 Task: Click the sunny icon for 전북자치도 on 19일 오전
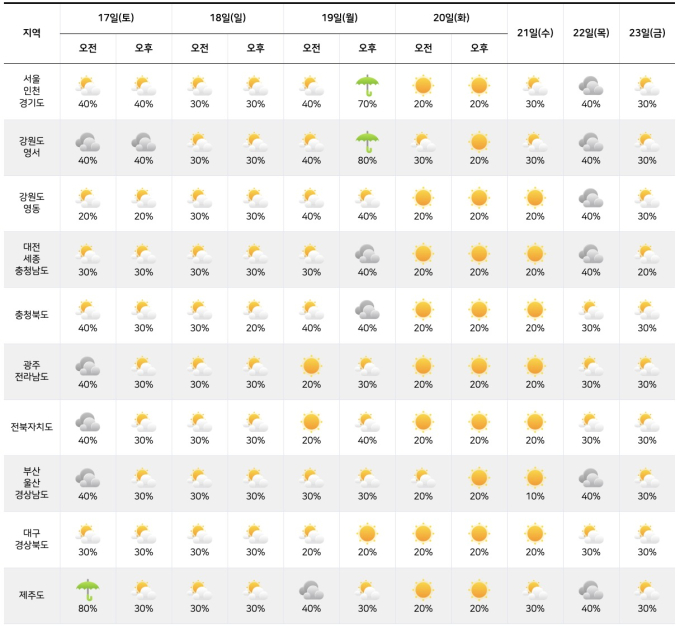pyautogui.click(x=311, y=422)
